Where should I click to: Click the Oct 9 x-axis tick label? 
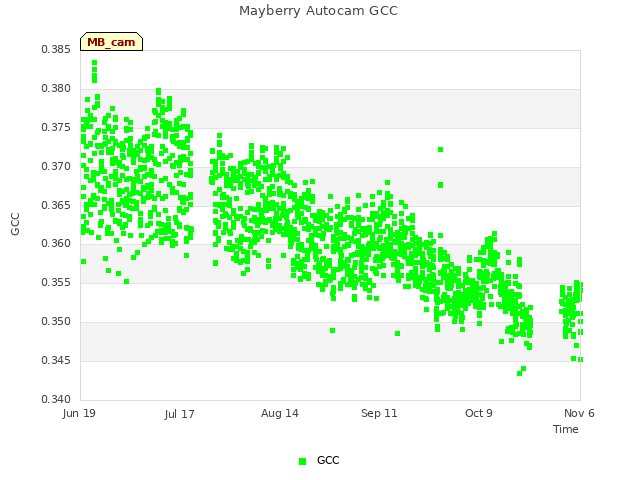[479, 413]
